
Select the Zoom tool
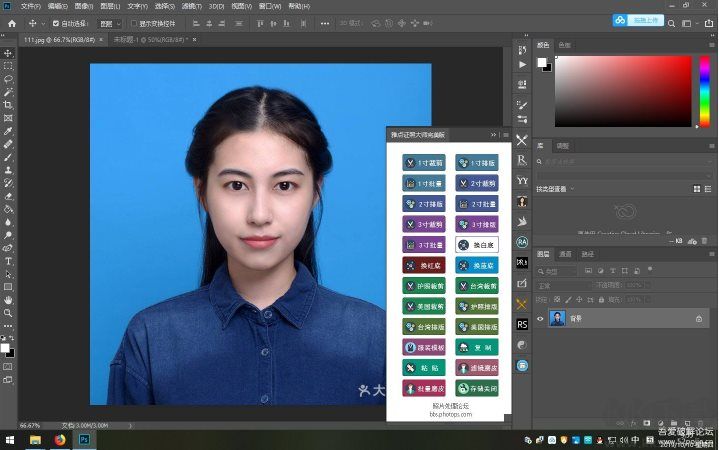coord(8,312)
